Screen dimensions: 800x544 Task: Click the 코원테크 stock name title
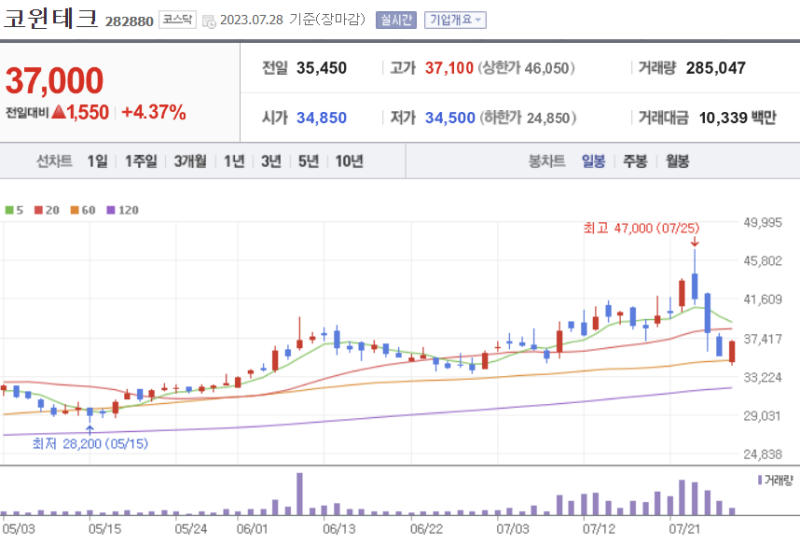(x=51, y=19)
